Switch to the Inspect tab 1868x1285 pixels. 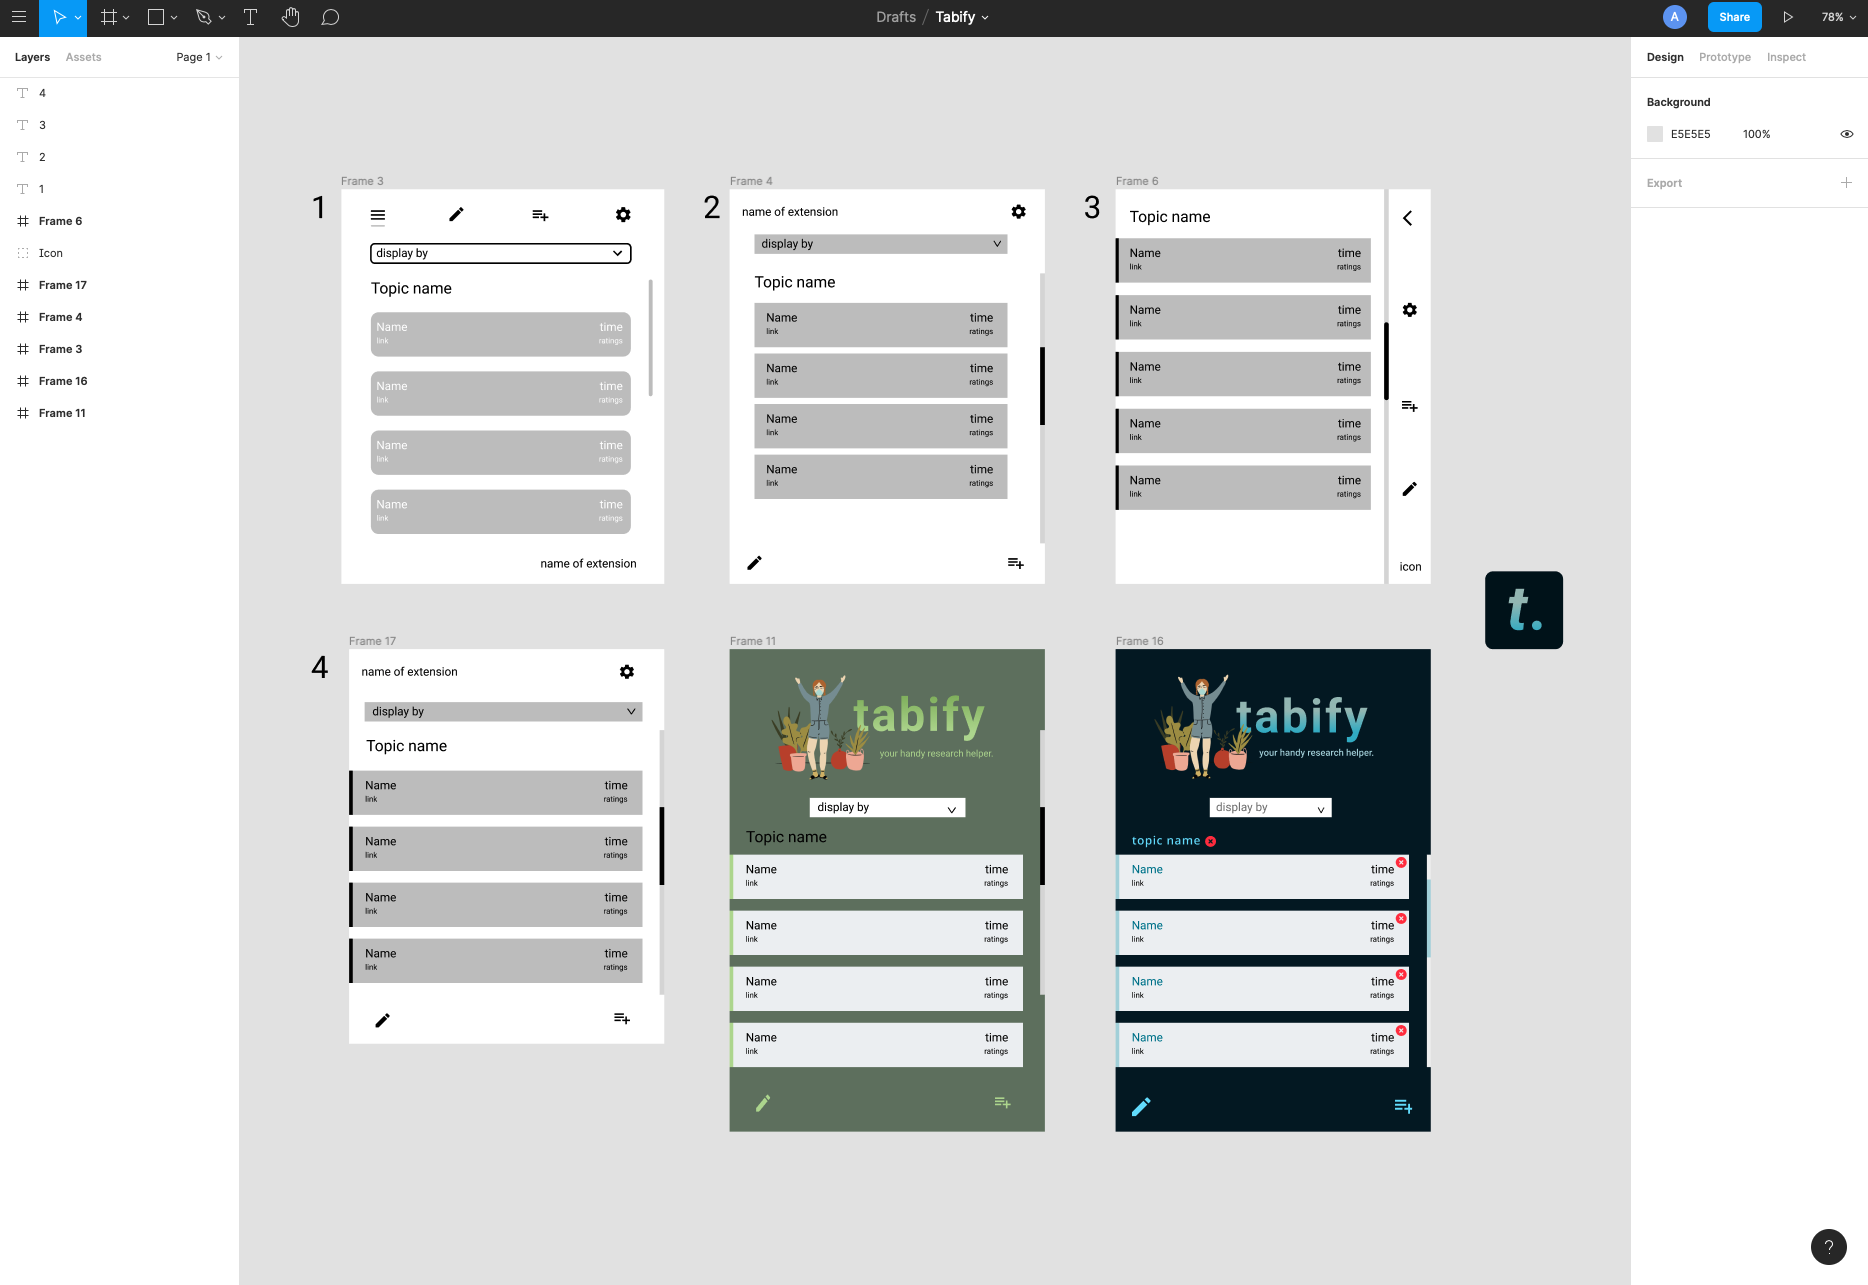pyautogui.click(x=1786, y=57)
